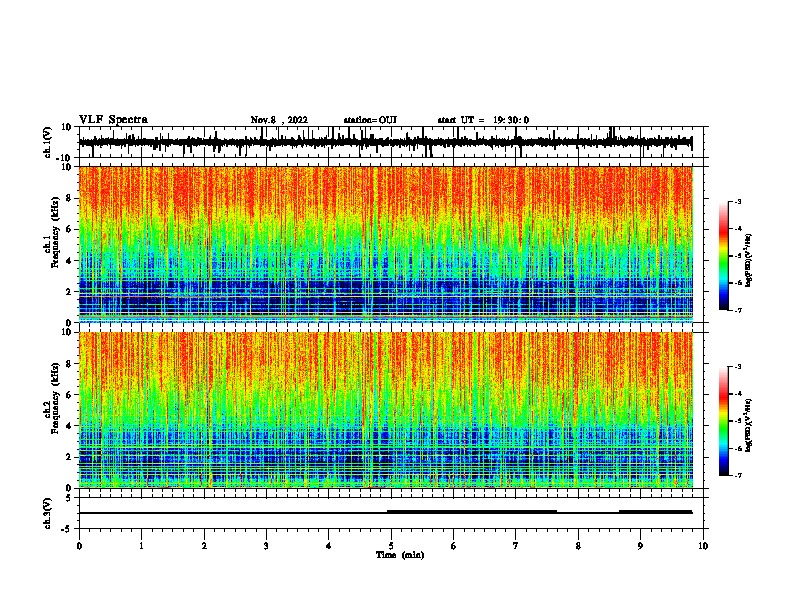Click the ch.2 frequency spectrogram panel
Image resolution: width=792 pixels, height=612 pixels.
[x=385, y=410]
